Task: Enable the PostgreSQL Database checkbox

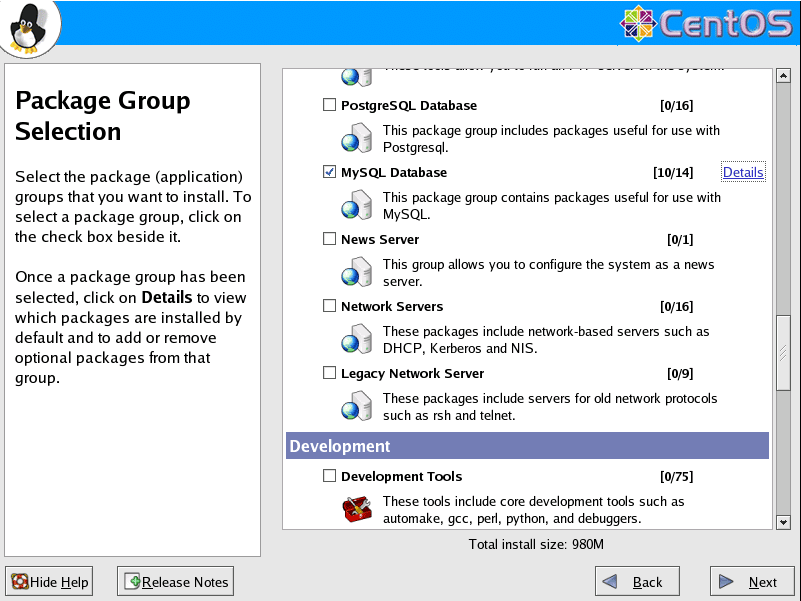Action: pyautogui.click(x=330, y=105)
